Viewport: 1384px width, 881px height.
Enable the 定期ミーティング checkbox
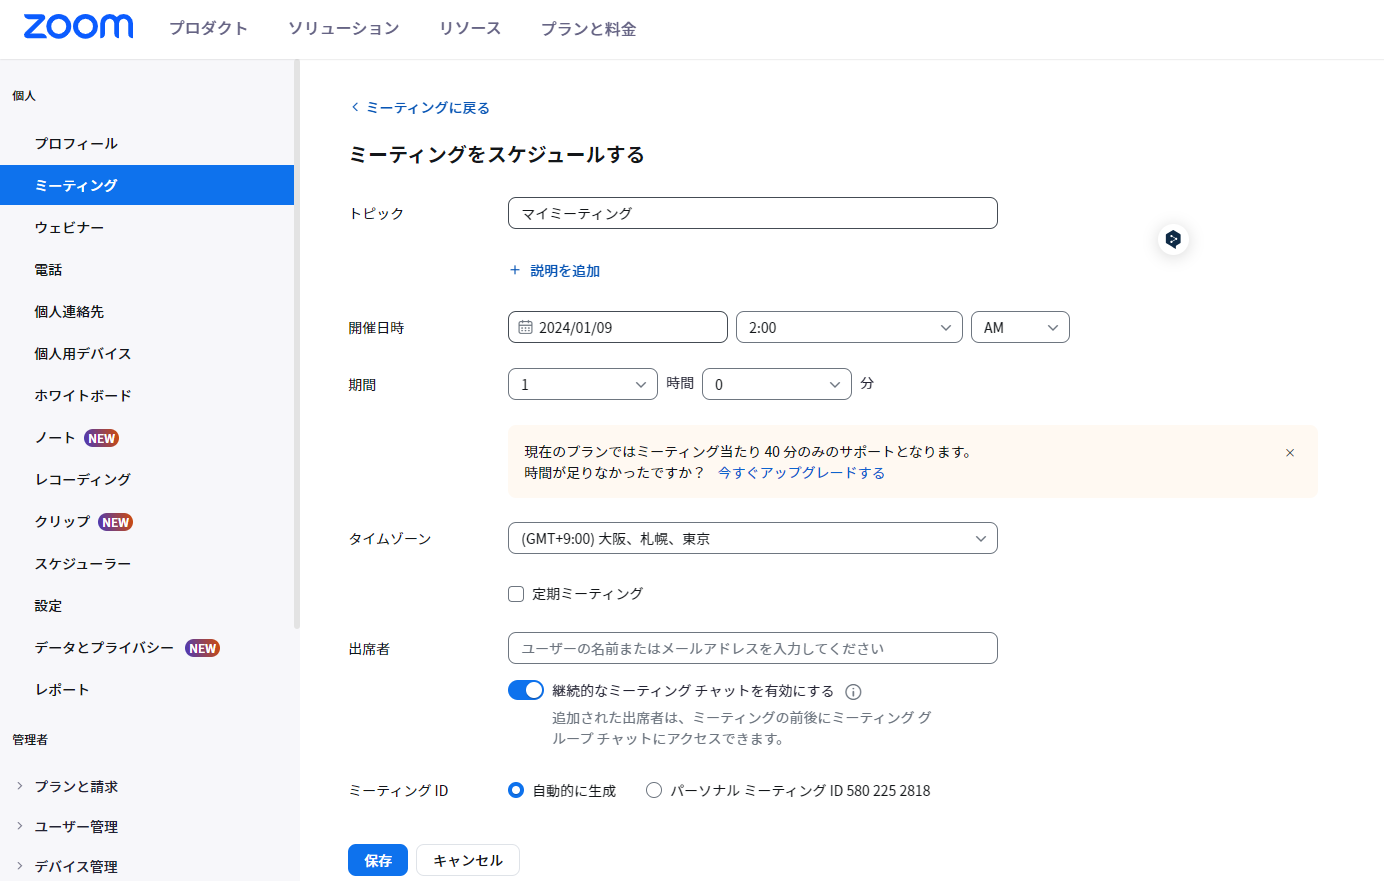(515, 593)
